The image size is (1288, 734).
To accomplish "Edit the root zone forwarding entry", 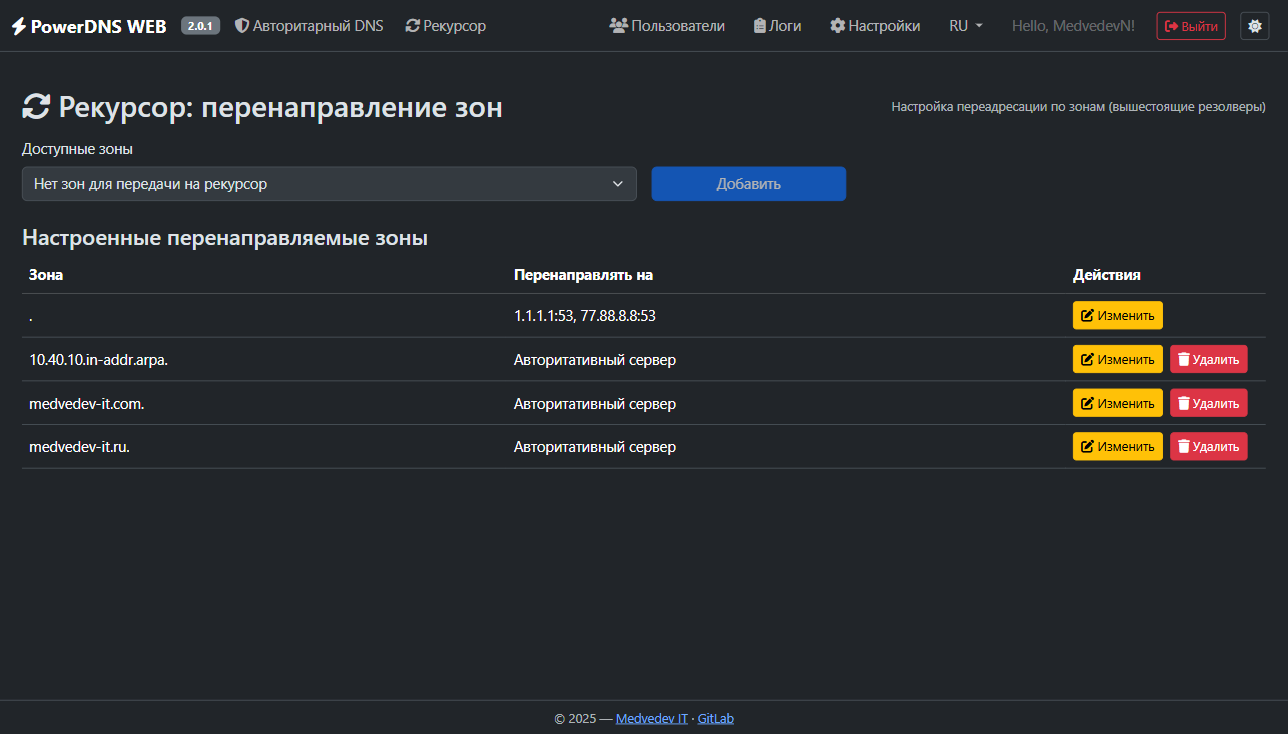I will point(1117,315).
